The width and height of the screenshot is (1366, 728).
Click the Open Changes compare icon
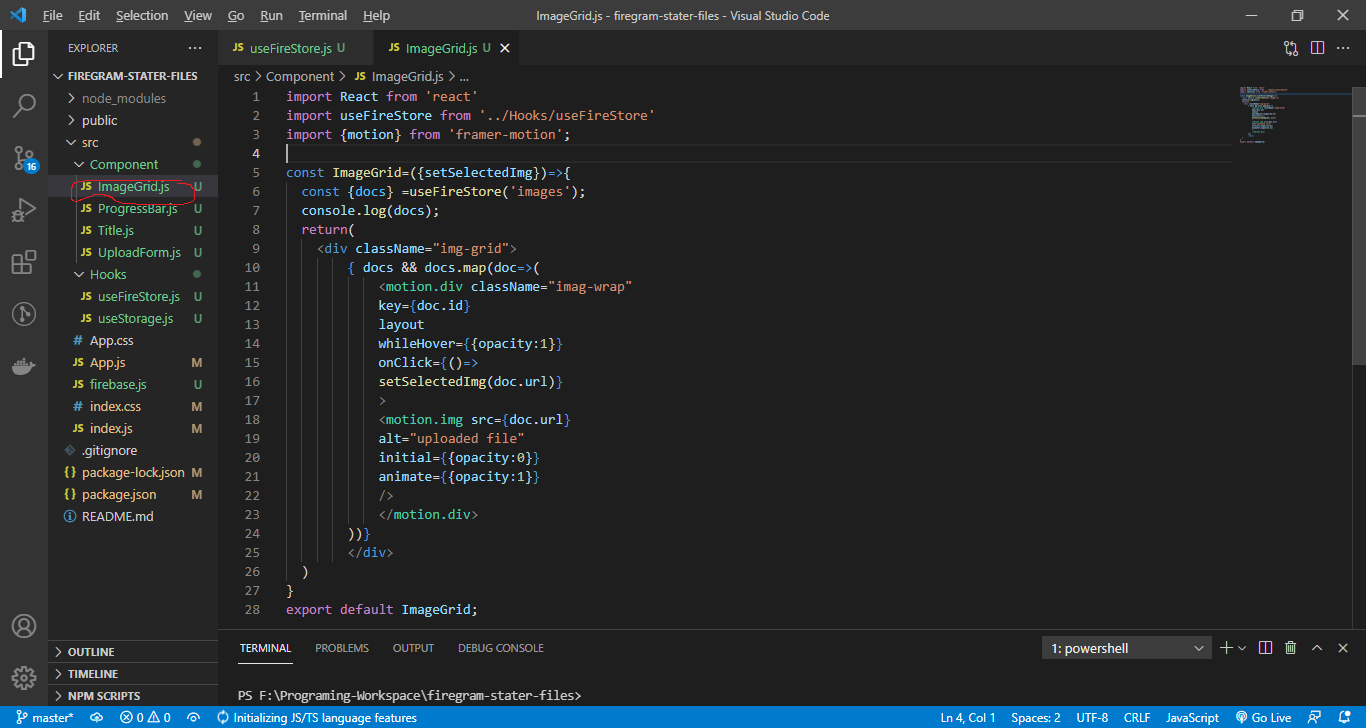coord(1291,48)
